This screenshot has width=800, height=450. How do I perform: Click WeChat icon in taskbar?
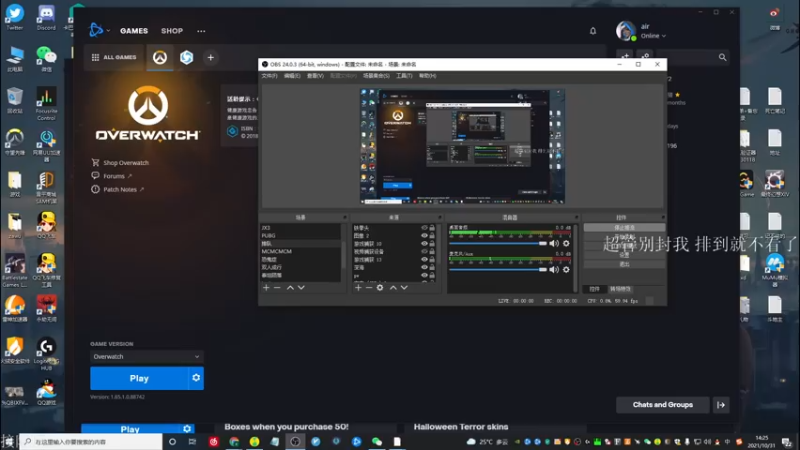(377, 441)
